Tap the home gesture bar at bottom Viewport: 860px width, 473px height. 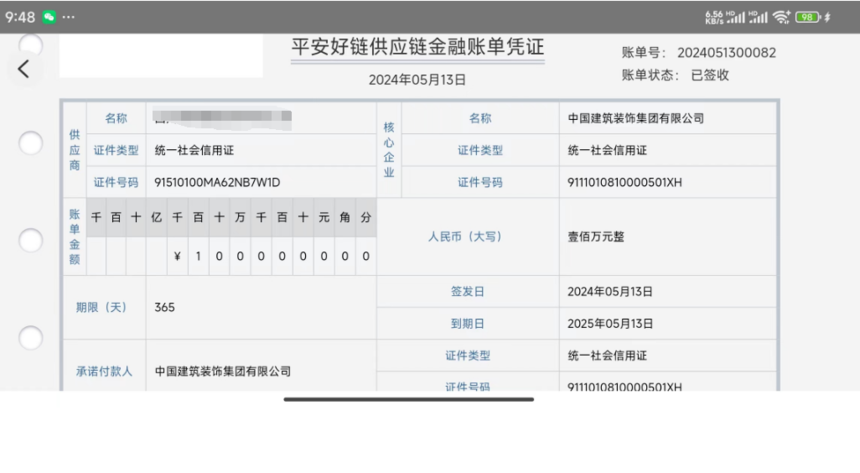(409, 399)
